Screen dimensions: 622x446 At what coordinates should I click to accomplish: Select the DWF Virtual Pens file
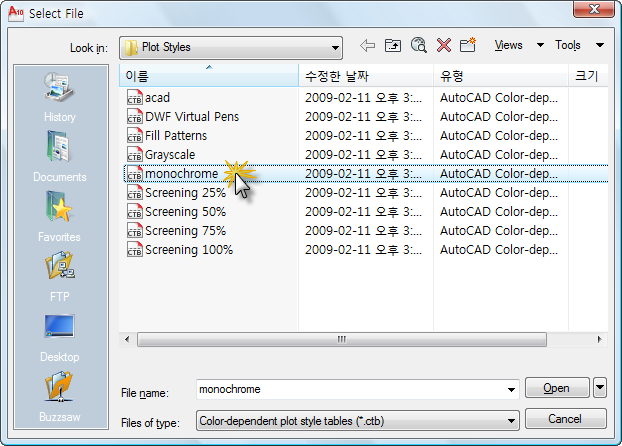(192, 116)
